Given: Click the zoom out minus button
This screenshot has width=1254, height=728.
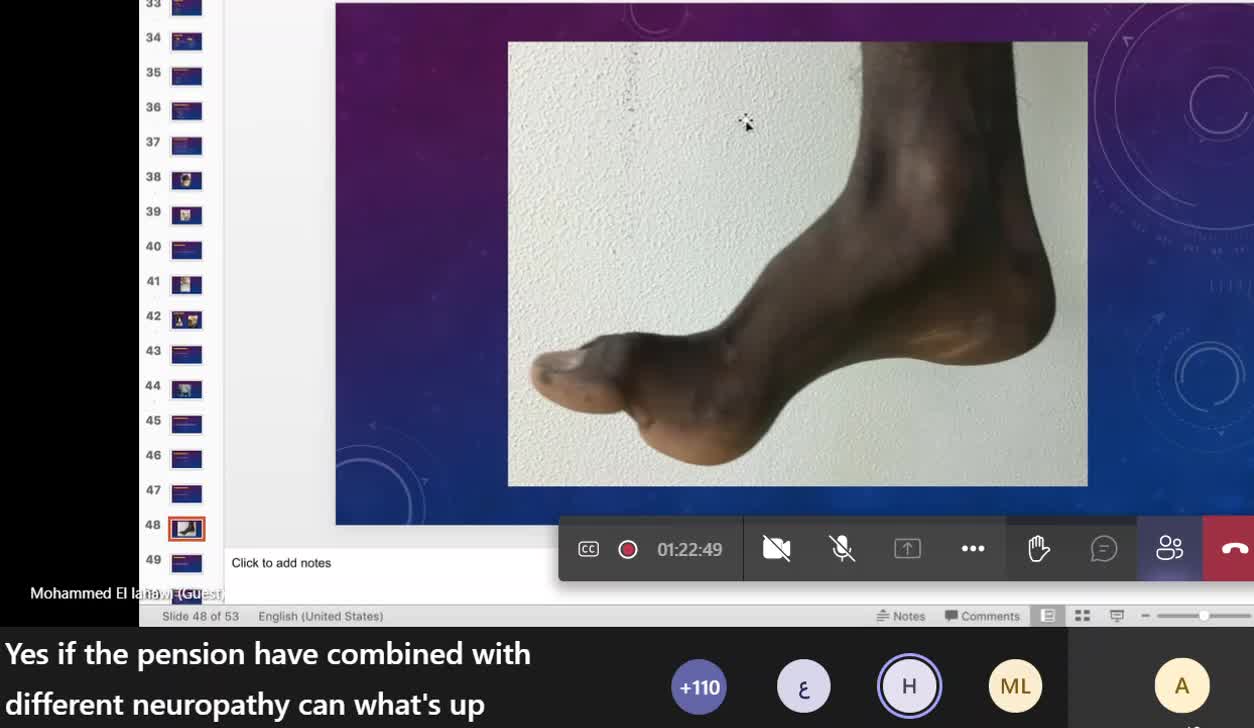Looking at the screenshot, I should [1145, 616].
